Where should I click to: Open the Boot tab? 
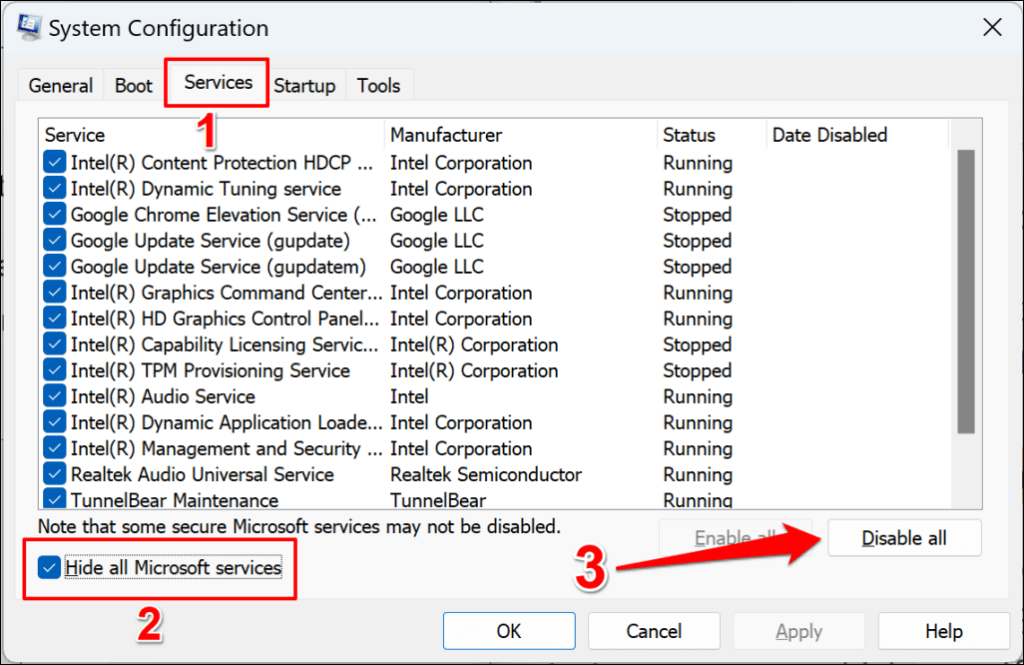pos(133,86)
